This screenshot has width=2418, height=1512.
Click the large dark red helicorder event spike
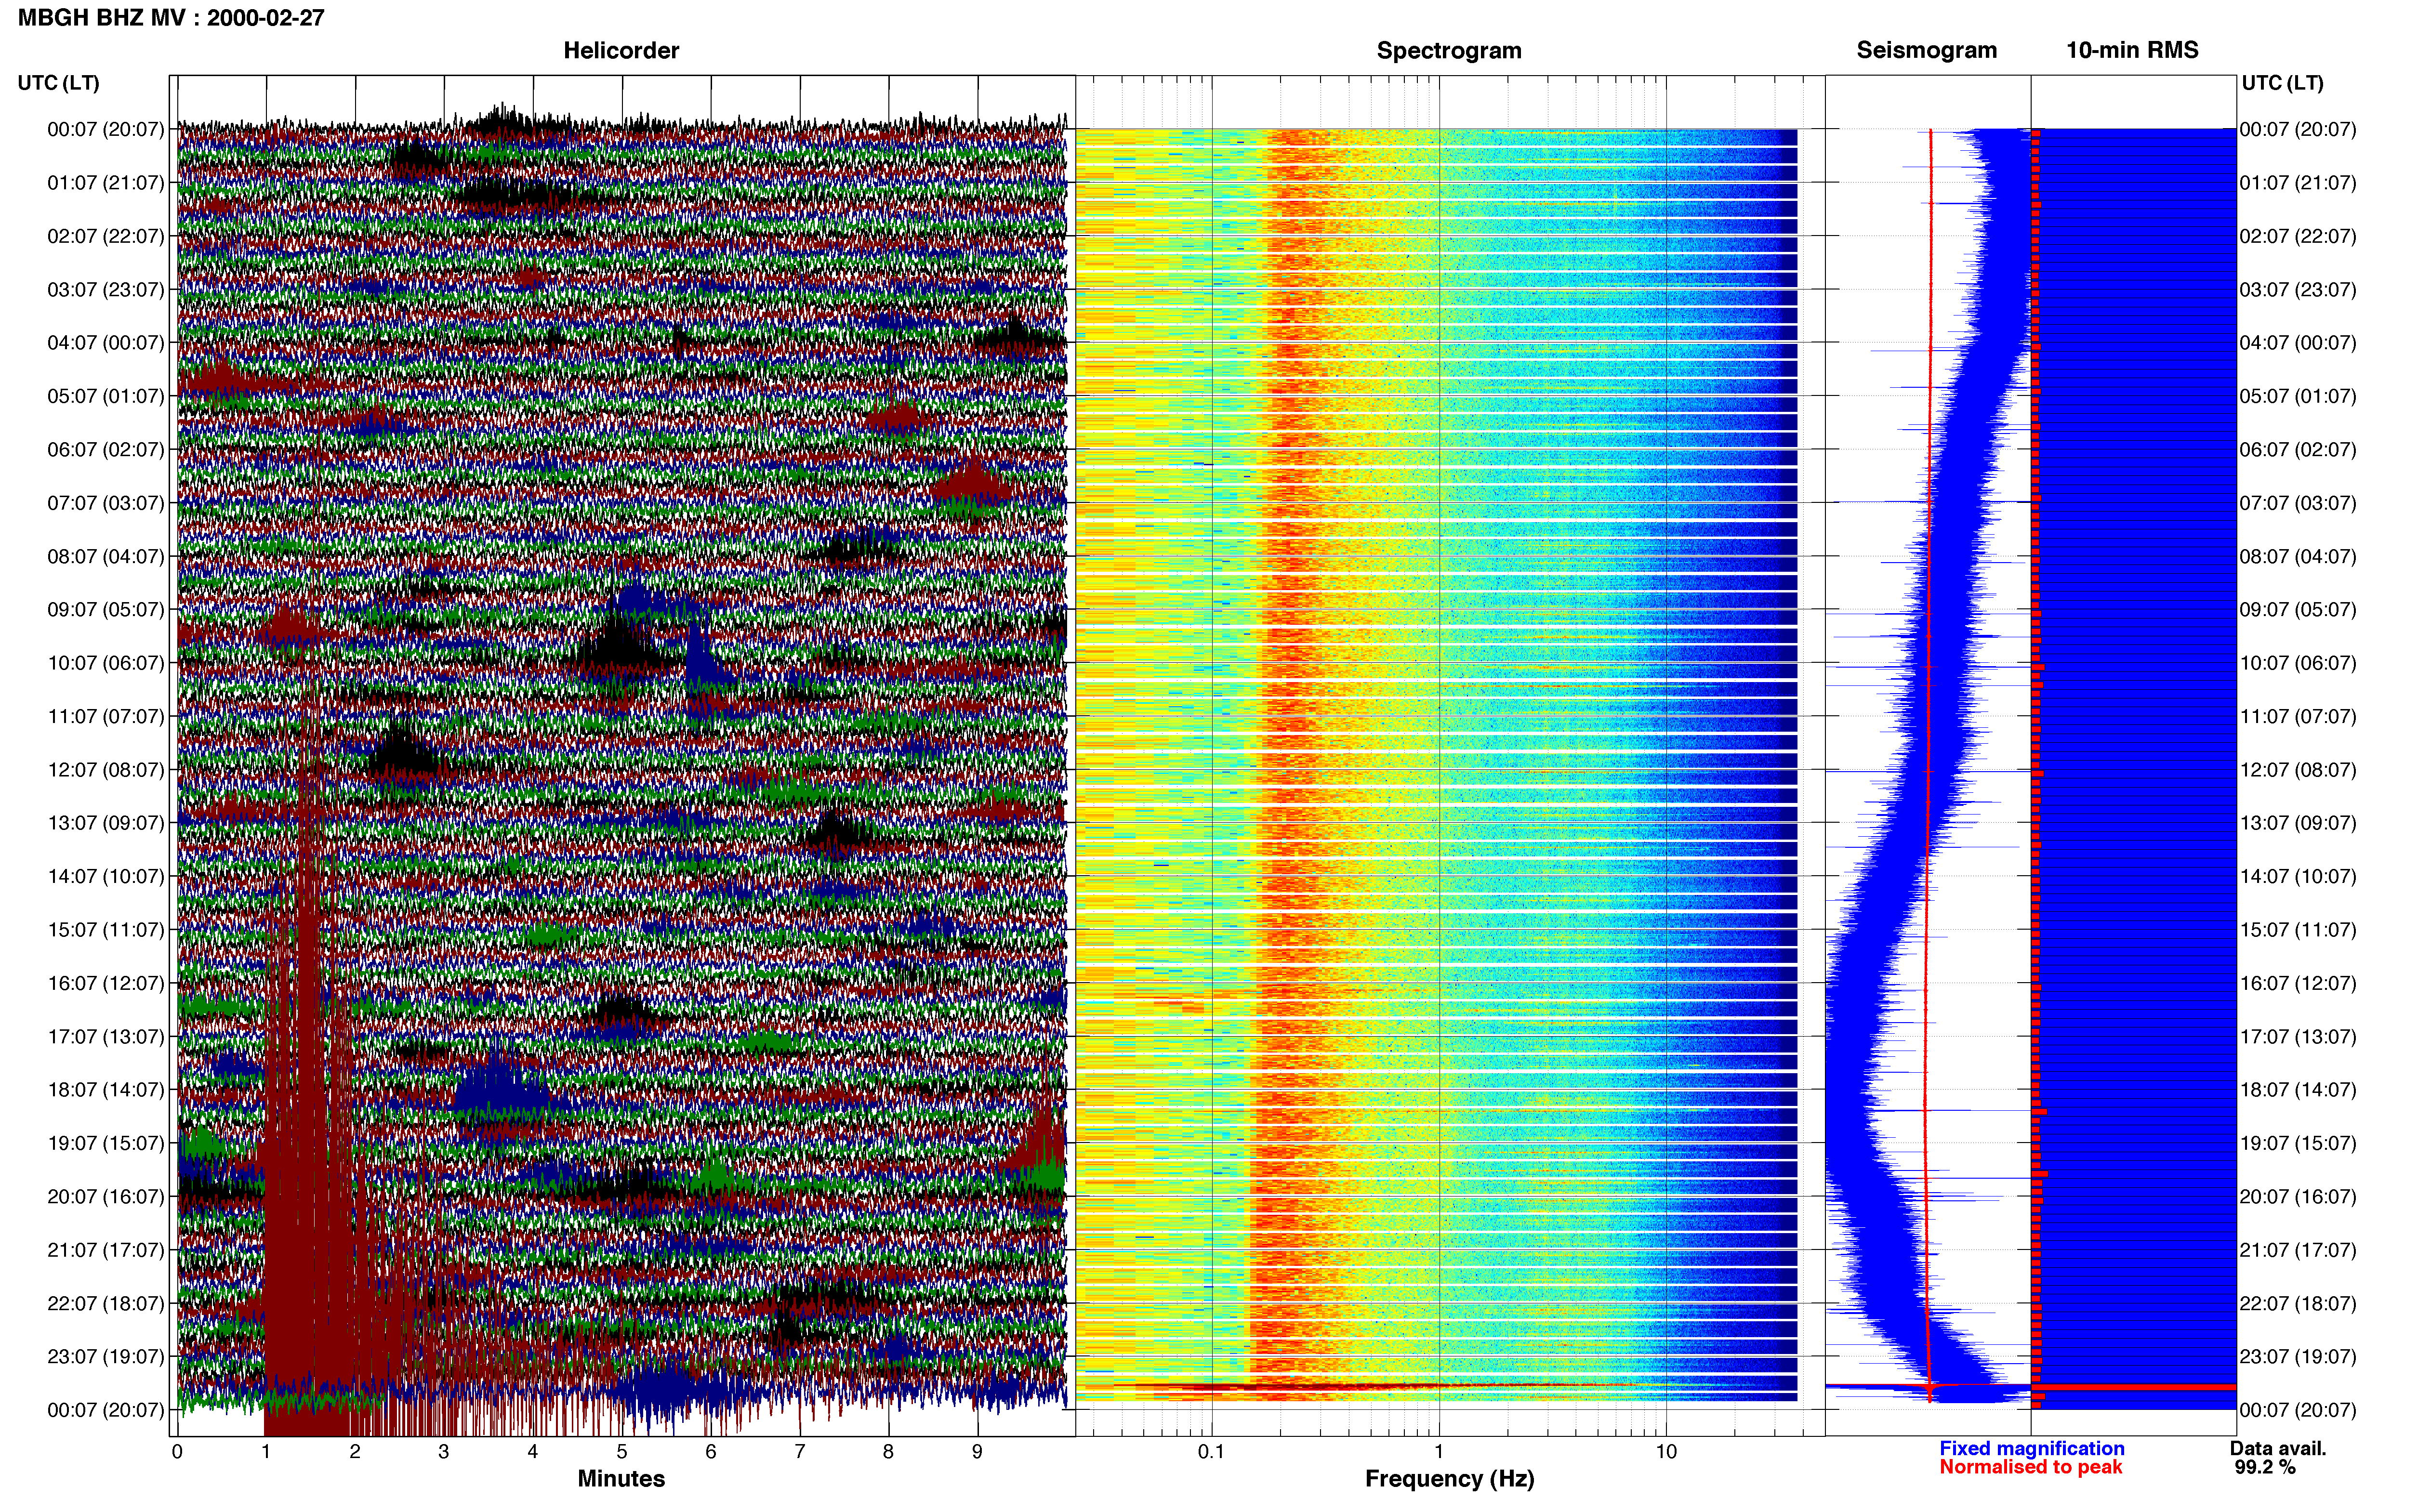tap(310, 1150)
